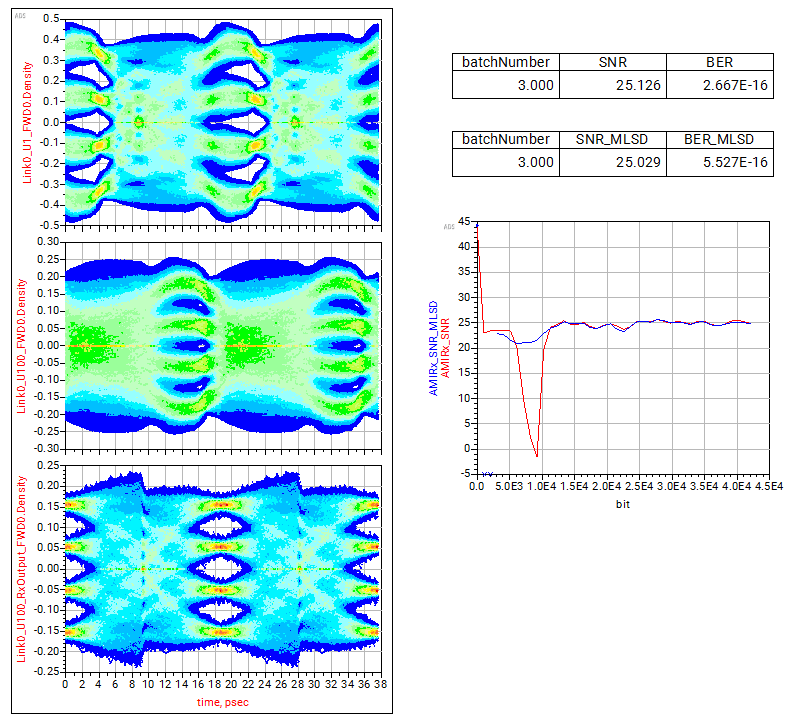Click the BER_MLSD value 5.527E-16
The height and width of the screenshot is (718, 796).
(x=735, y=162)
